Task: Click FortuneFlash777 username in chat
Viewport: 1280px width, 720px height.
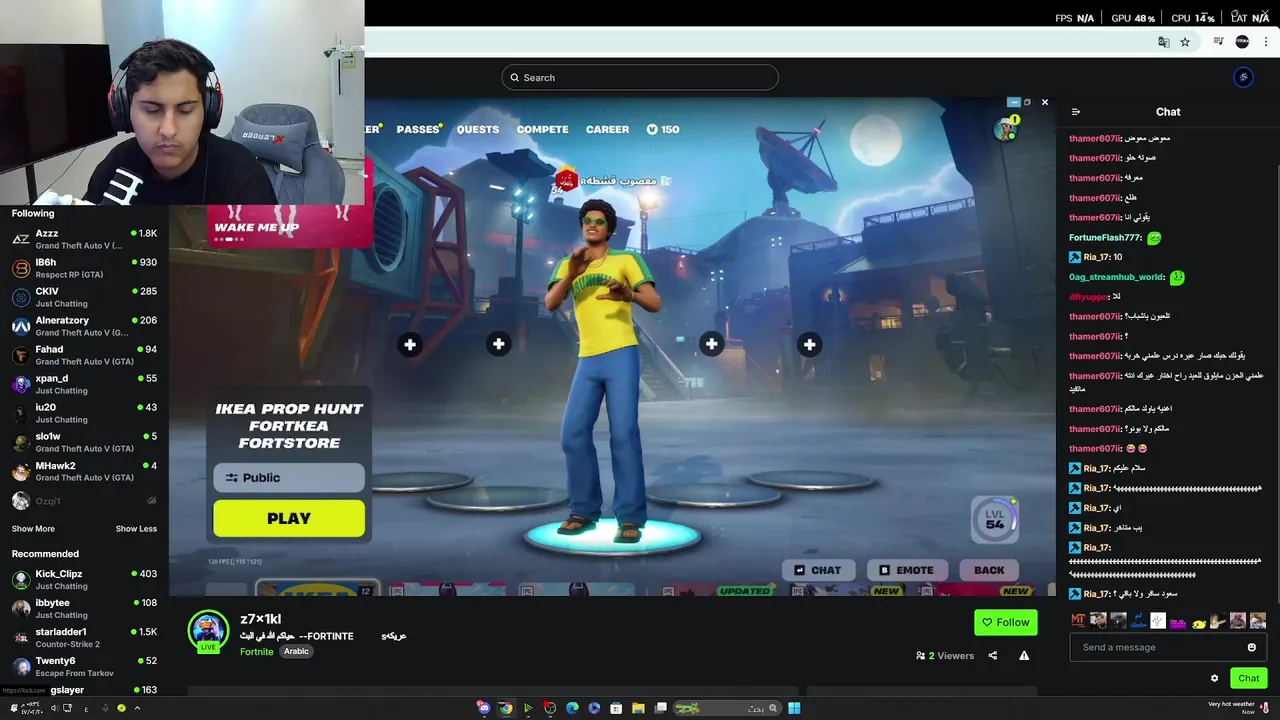Action: click(x=1105, y=238)
